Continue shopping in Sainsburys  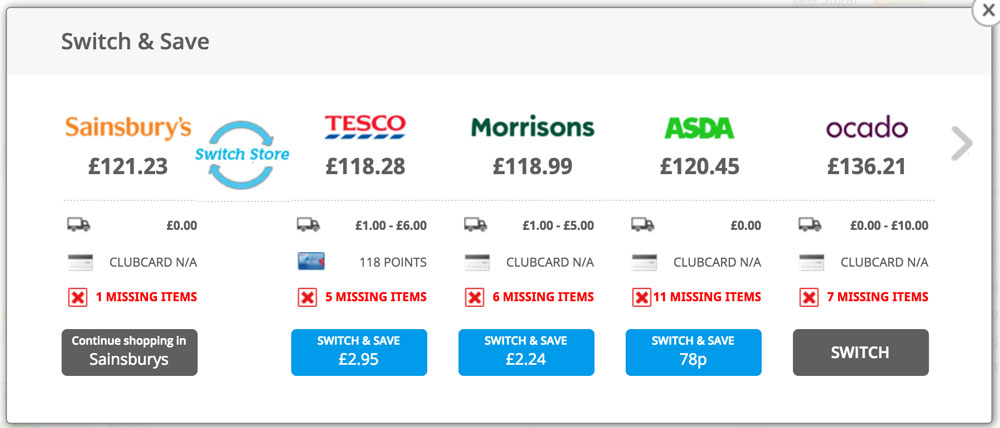point(129,352)
